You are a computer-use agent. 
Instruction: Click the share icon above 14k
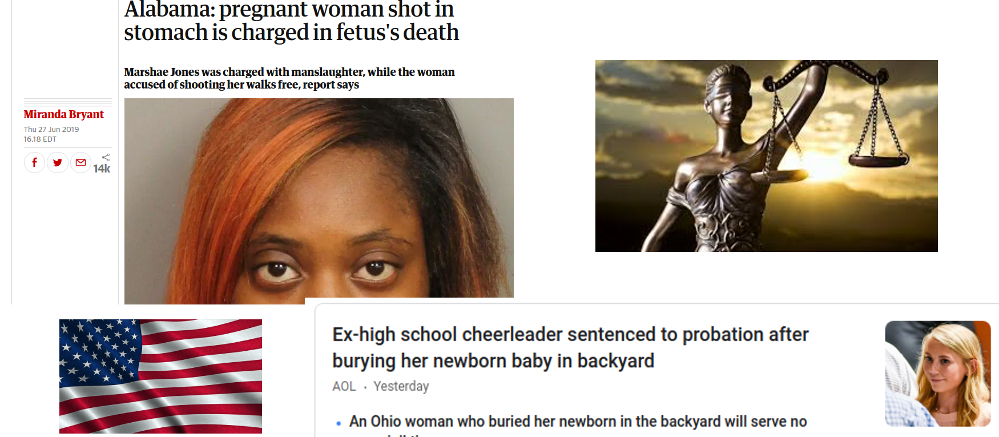click(x=106, y=157)
